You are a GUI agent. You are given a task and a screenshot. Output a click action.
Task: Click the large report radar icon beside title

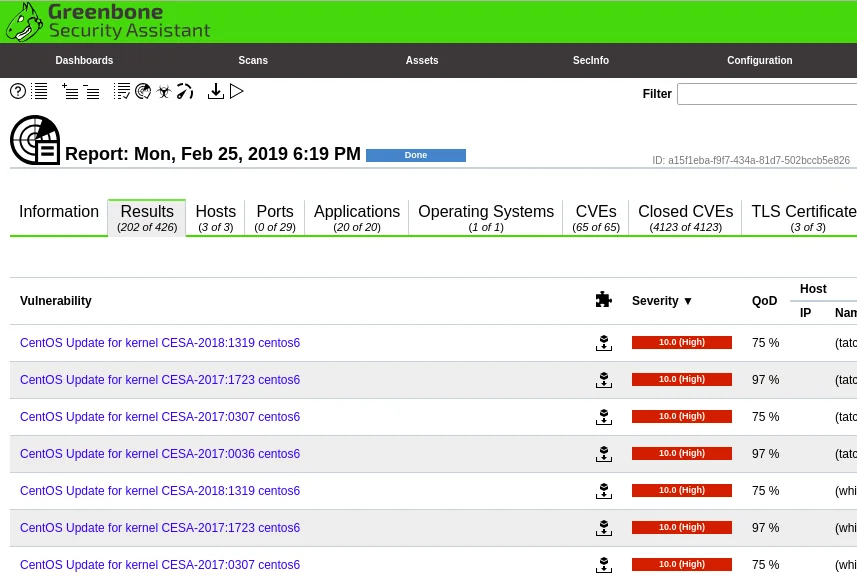tap(35, 140)
